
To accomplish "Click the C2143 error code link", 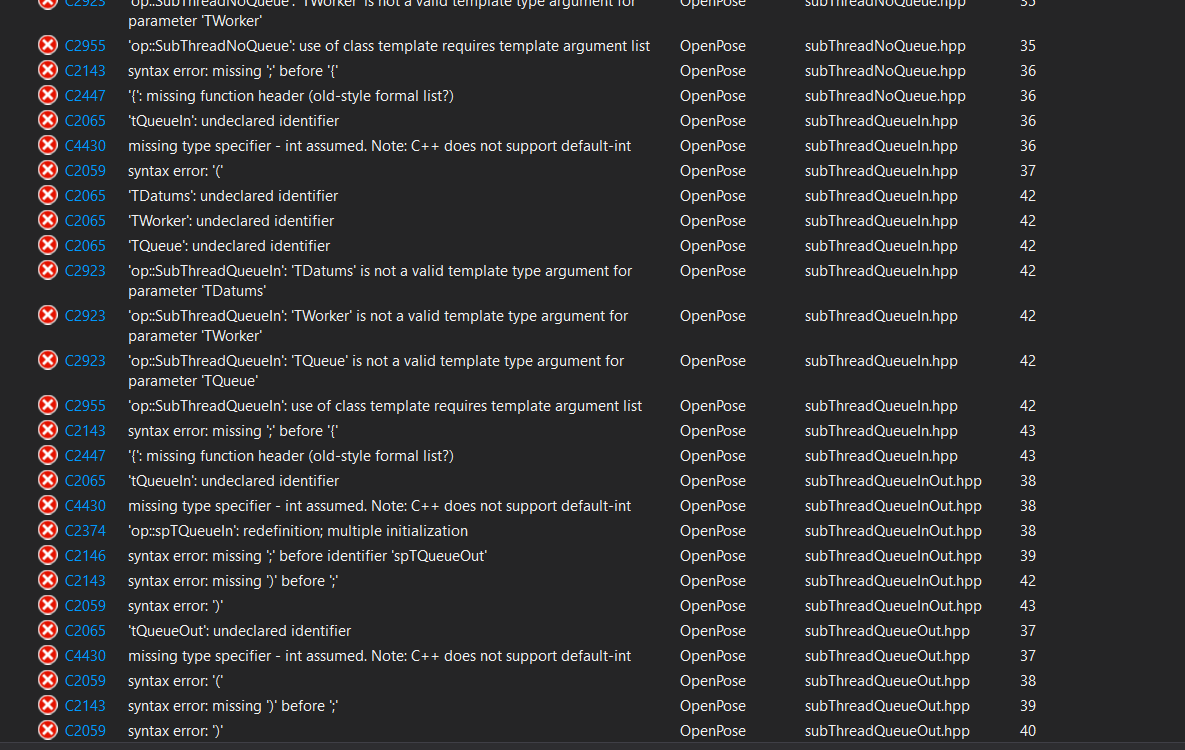I will point(85,70).
